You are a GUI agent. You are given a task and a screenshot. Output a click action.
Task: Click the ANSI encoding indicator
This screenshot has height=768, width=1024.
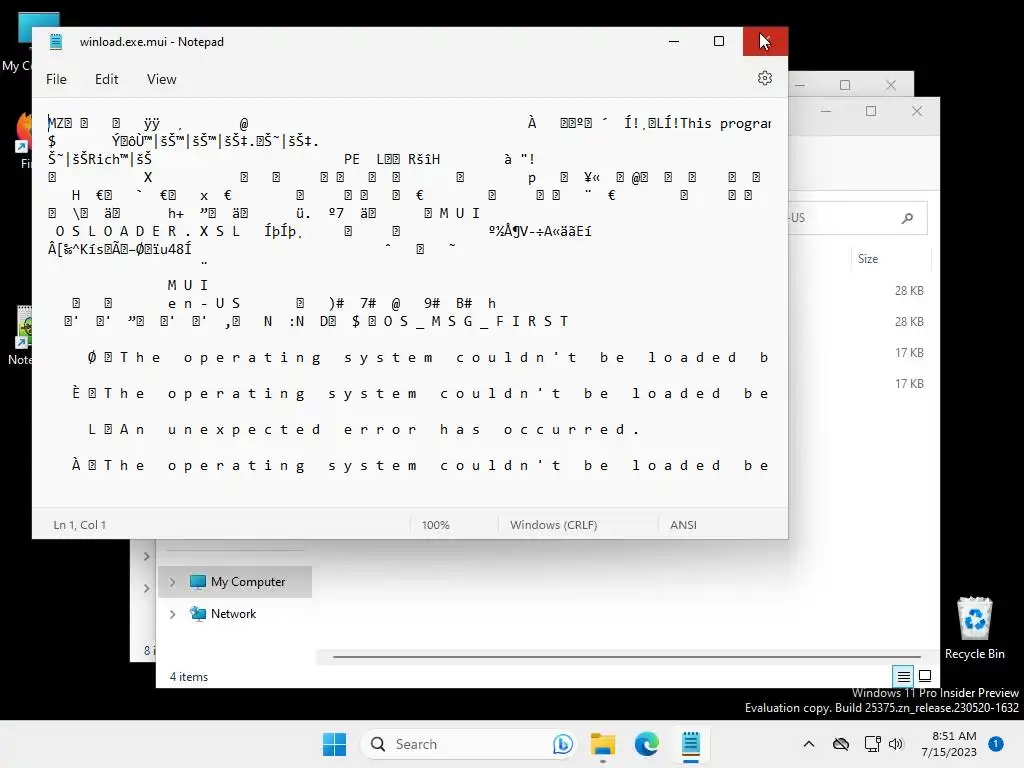683,524
